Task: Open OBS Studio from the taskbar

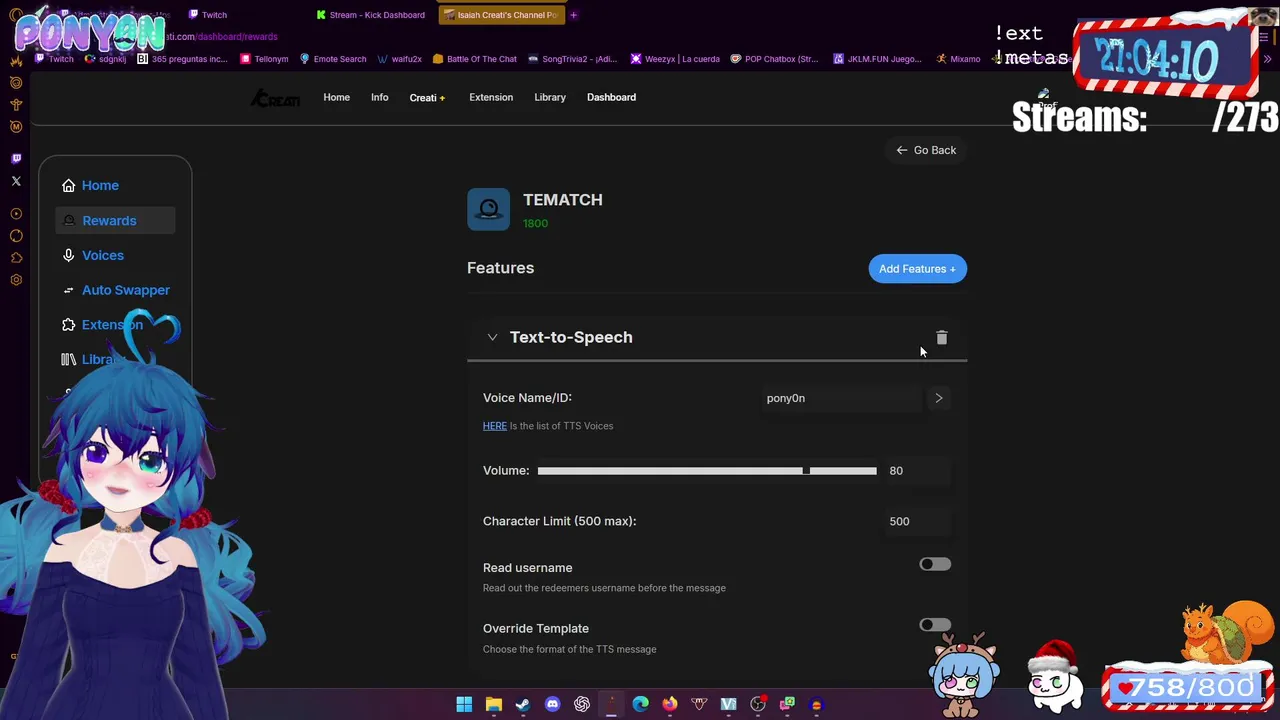Action: (758, 704)
